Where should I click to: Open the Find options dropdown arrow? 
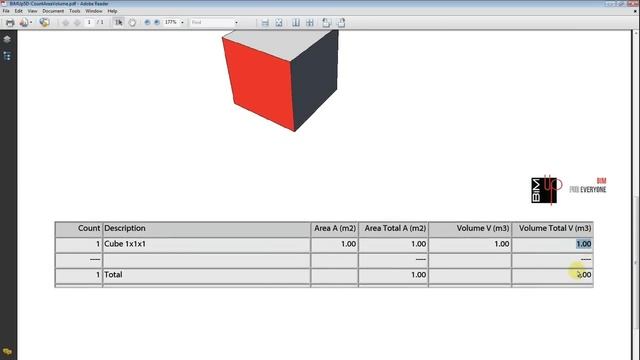(236, 23)
